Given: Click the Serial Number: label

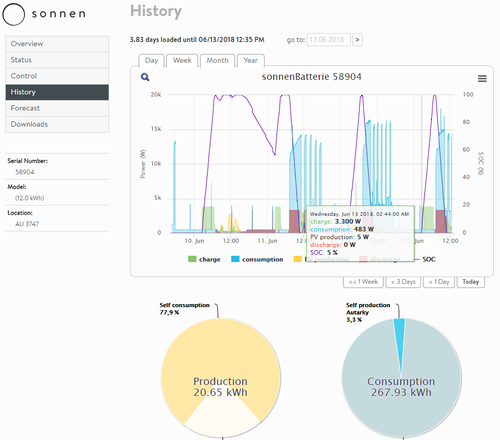Looking at the screenshot, I should click(28, 161).
